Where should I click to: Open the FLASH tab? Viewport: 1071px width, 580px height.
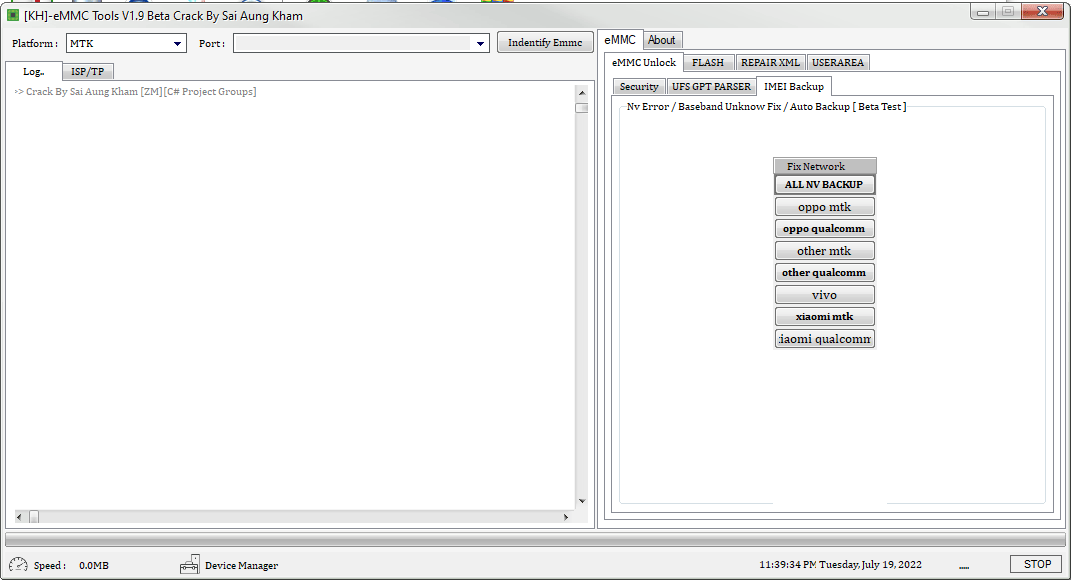pos(708,61)
